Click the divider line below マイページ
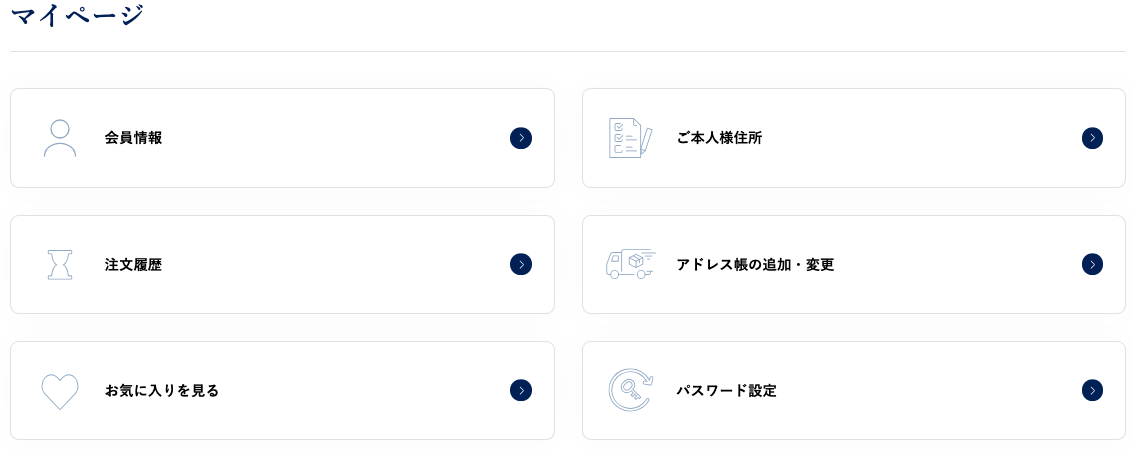The height and width of the screenshot is (454, 1132). [566, 51]
